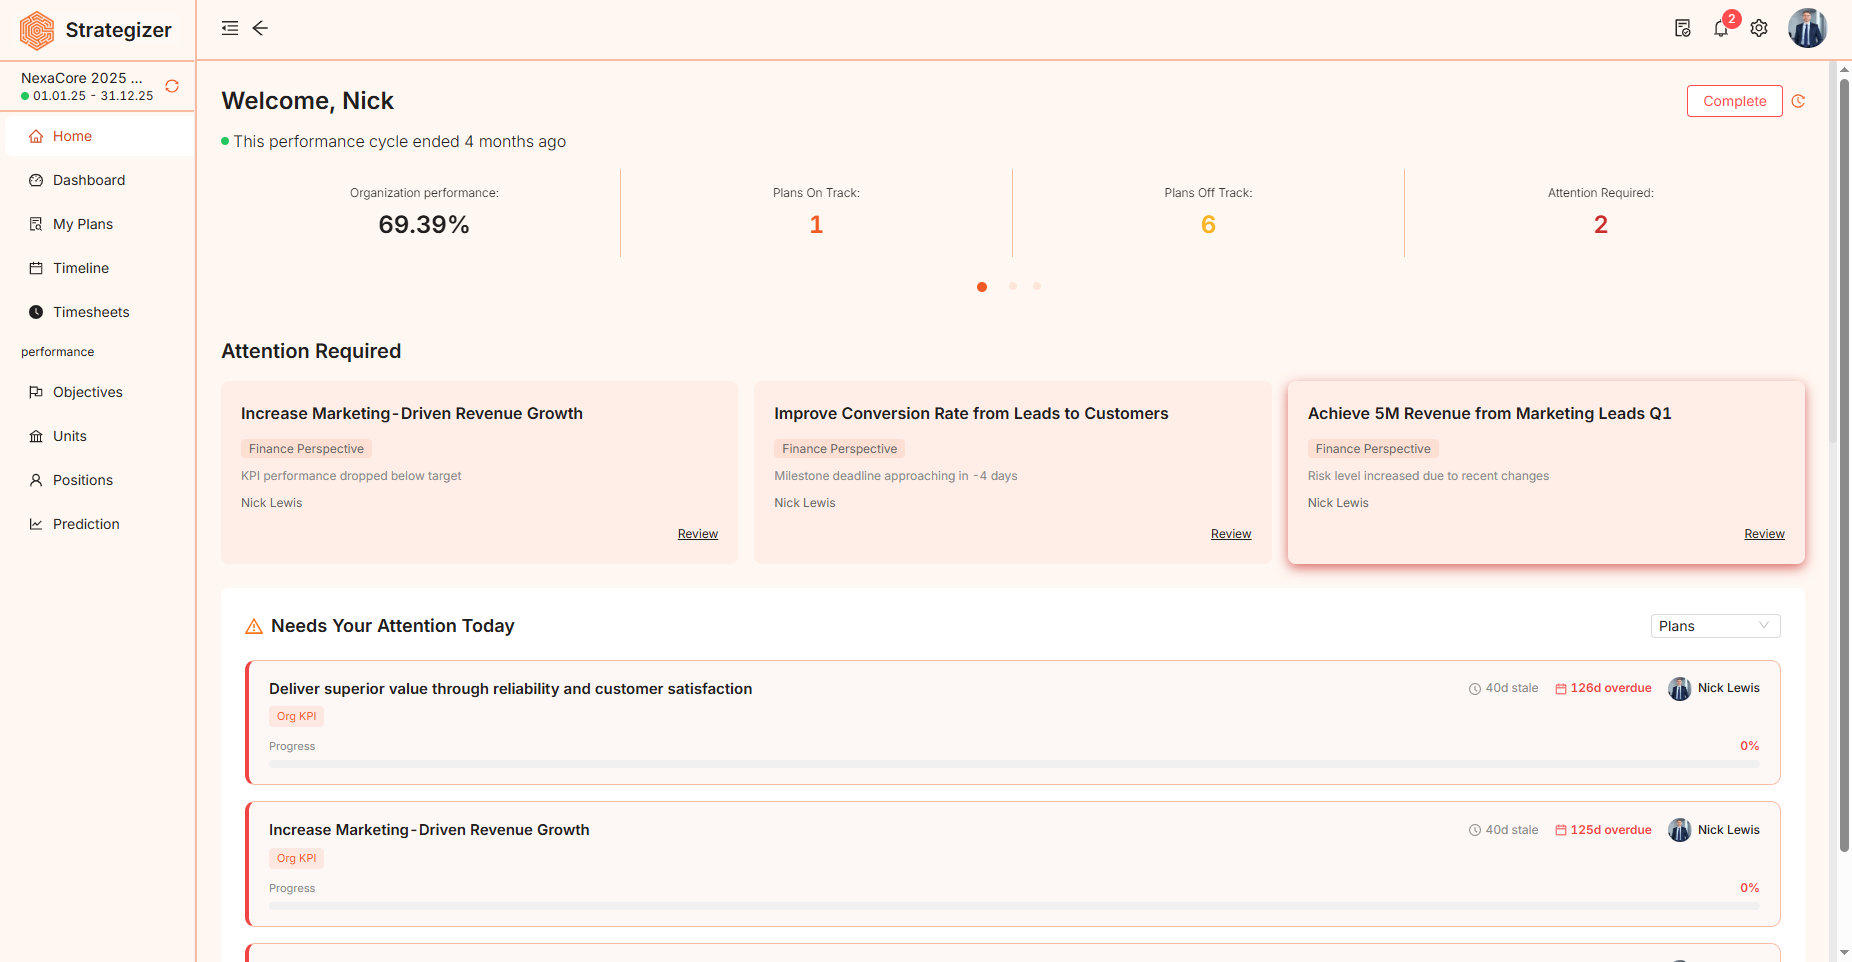Click the Dashboard gauge icon
The width and height of the screenshot is (1852, 962).
(36, 180)
